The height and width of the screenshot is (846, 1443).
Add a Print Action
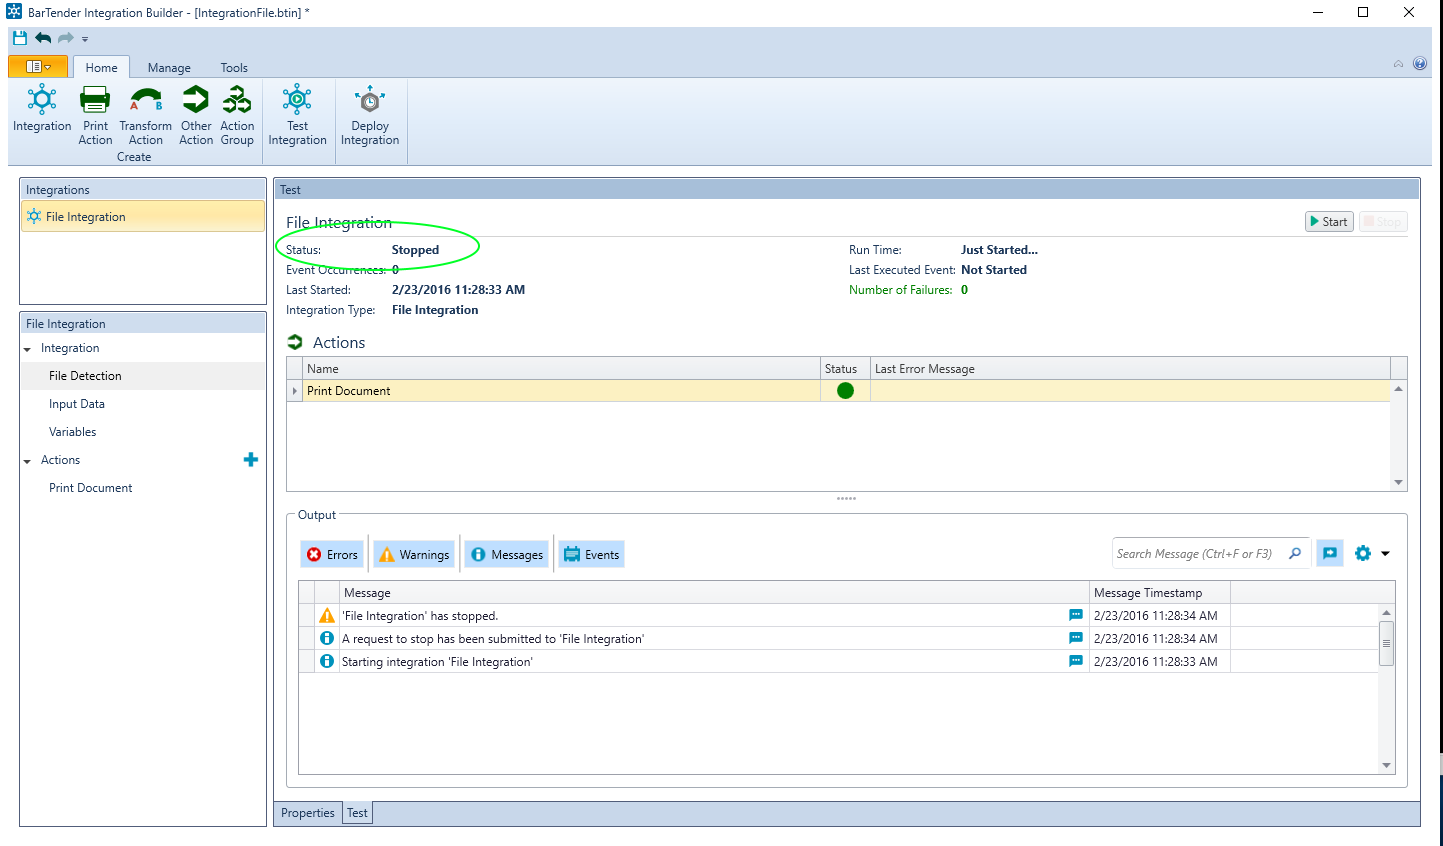95,116
